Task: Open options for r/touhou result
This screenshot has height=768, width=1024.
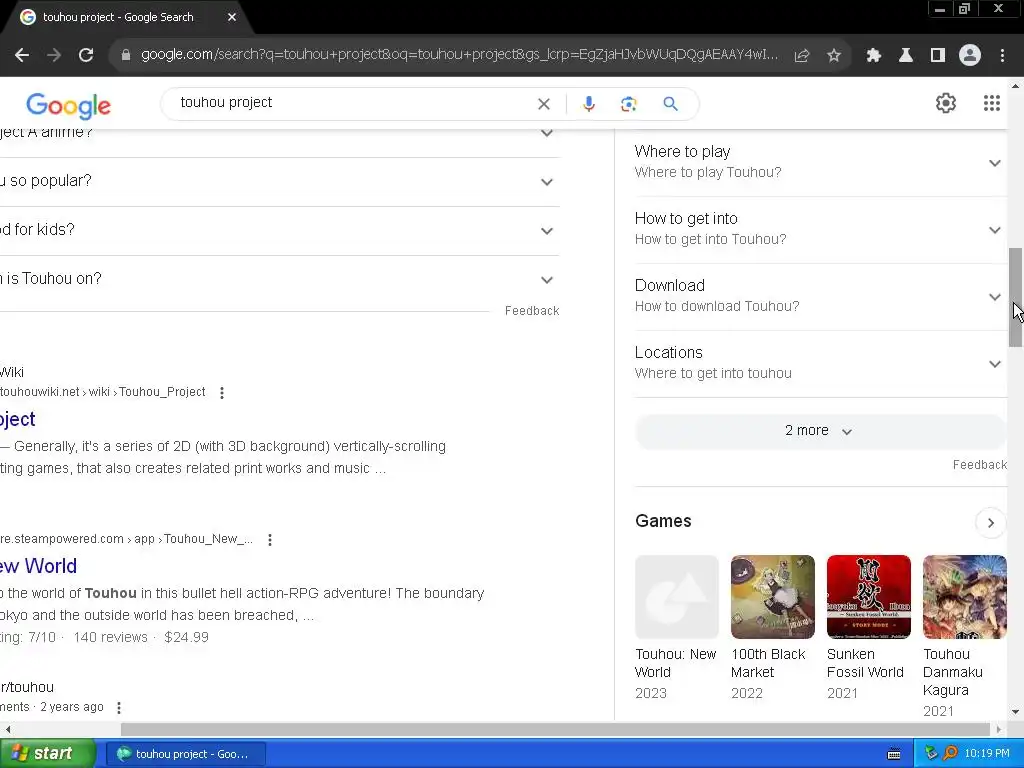Action: coord(119,707)
